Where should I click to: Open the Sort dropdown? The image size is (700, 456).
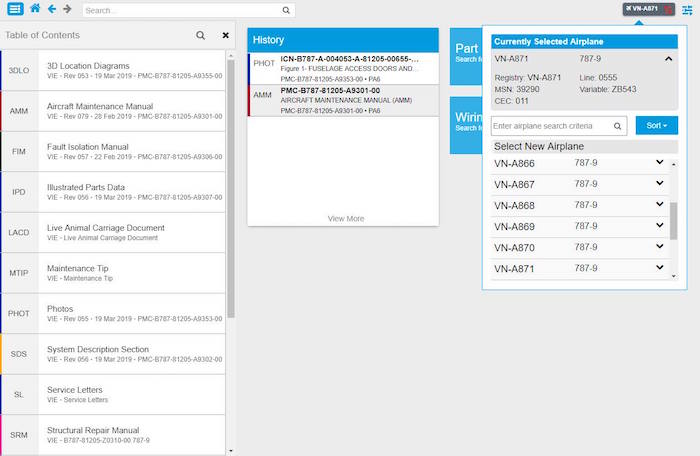coord(656,126)
